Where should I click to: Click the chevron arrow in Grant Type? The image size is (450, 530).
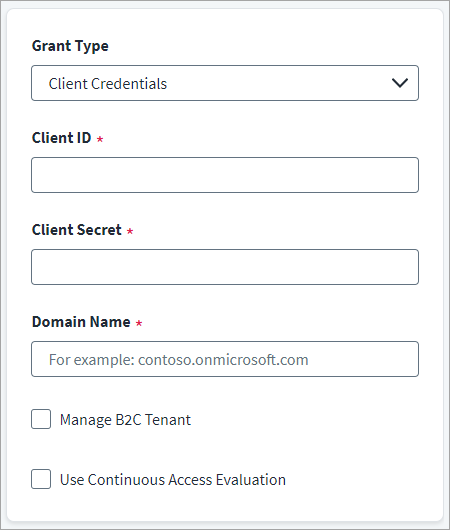coord(400,83)
